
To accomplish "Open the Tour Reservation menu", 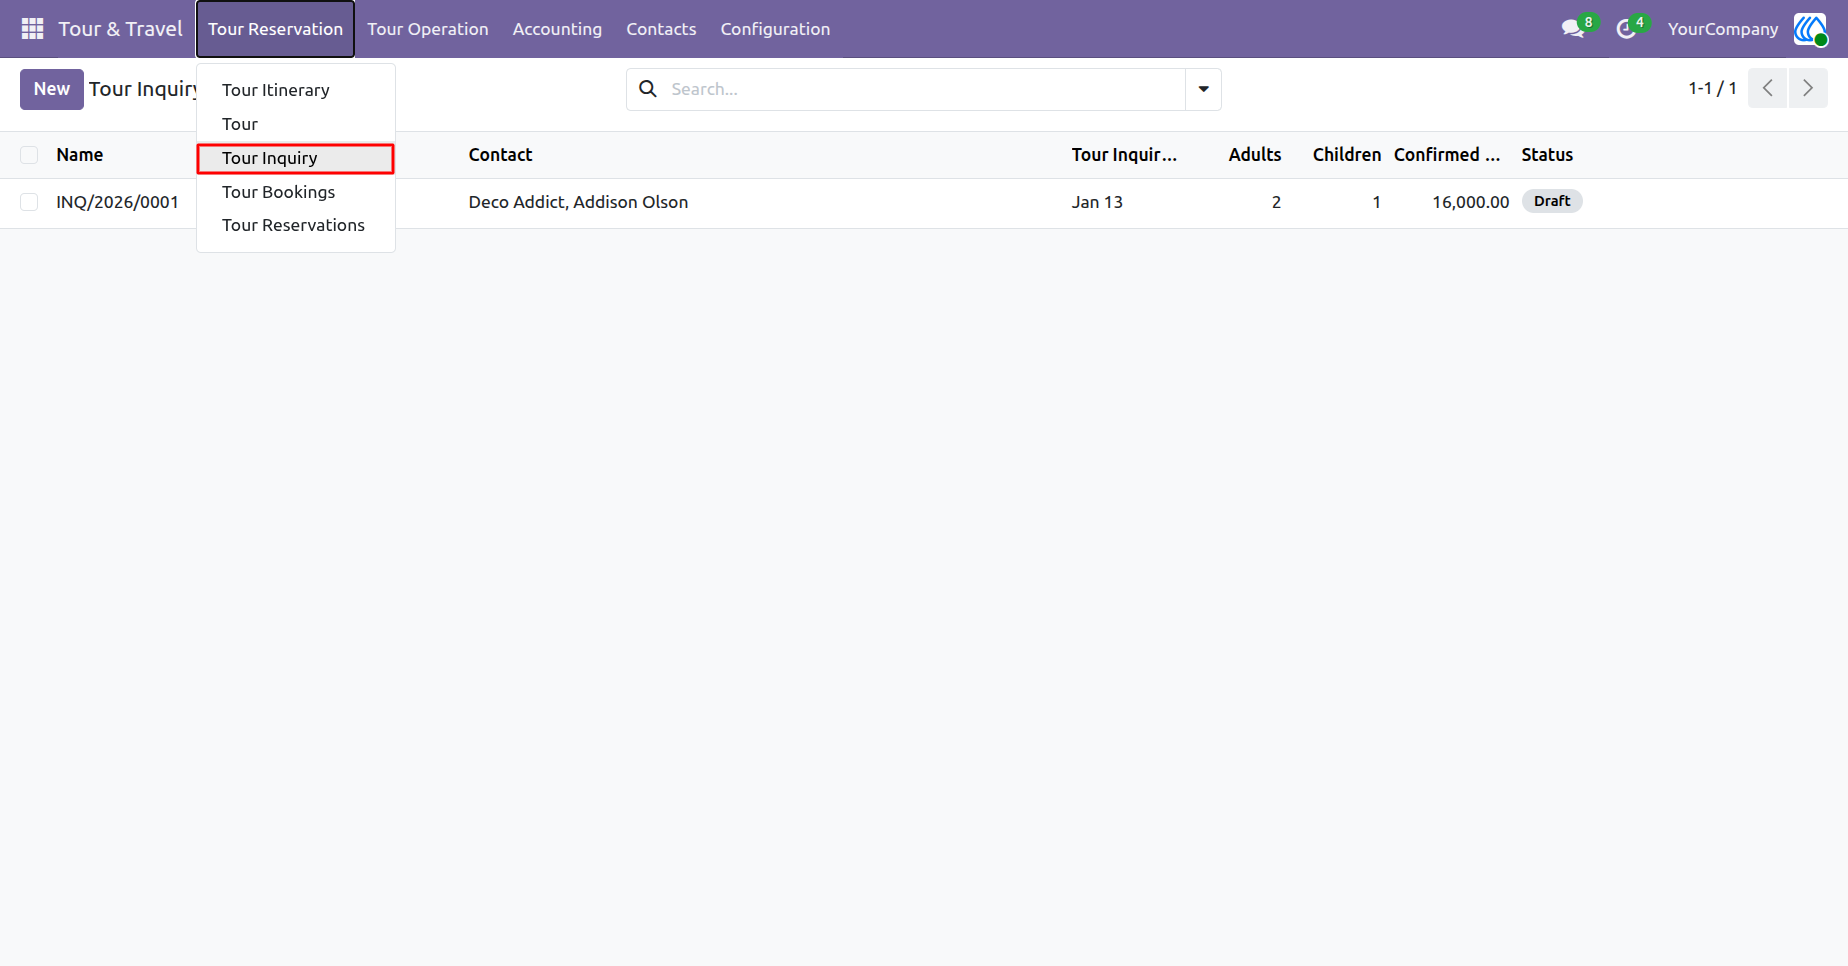I will [x=275, y=29].
